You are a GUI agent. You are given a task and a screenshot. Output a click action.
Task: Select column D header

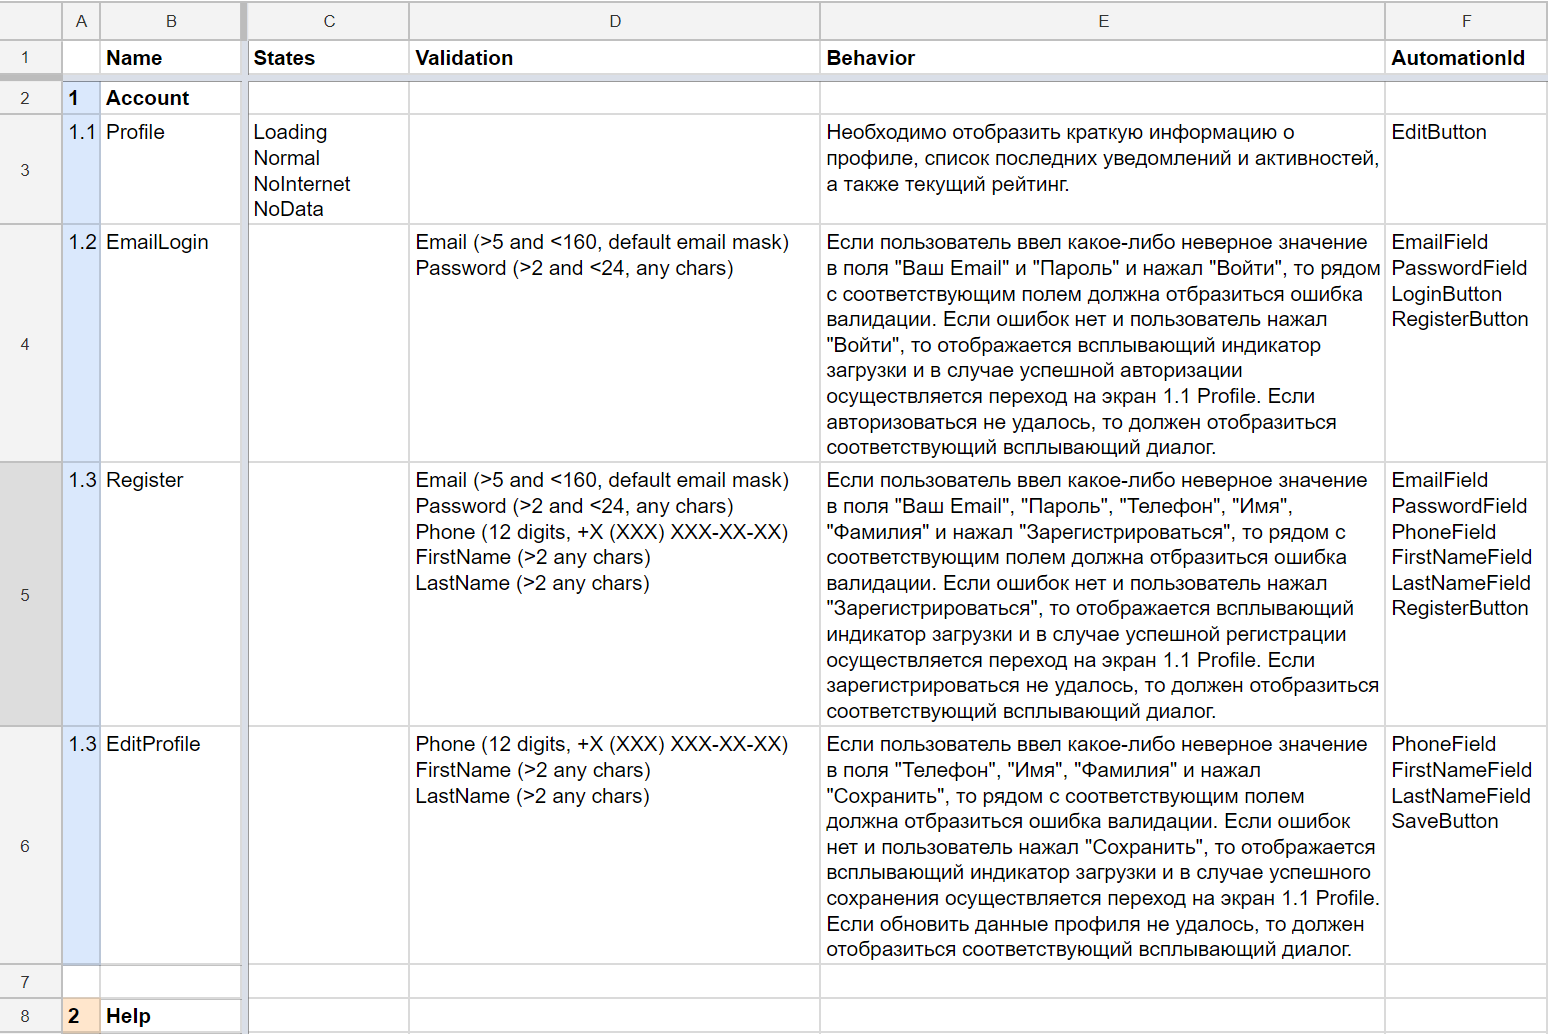[615, 21]
